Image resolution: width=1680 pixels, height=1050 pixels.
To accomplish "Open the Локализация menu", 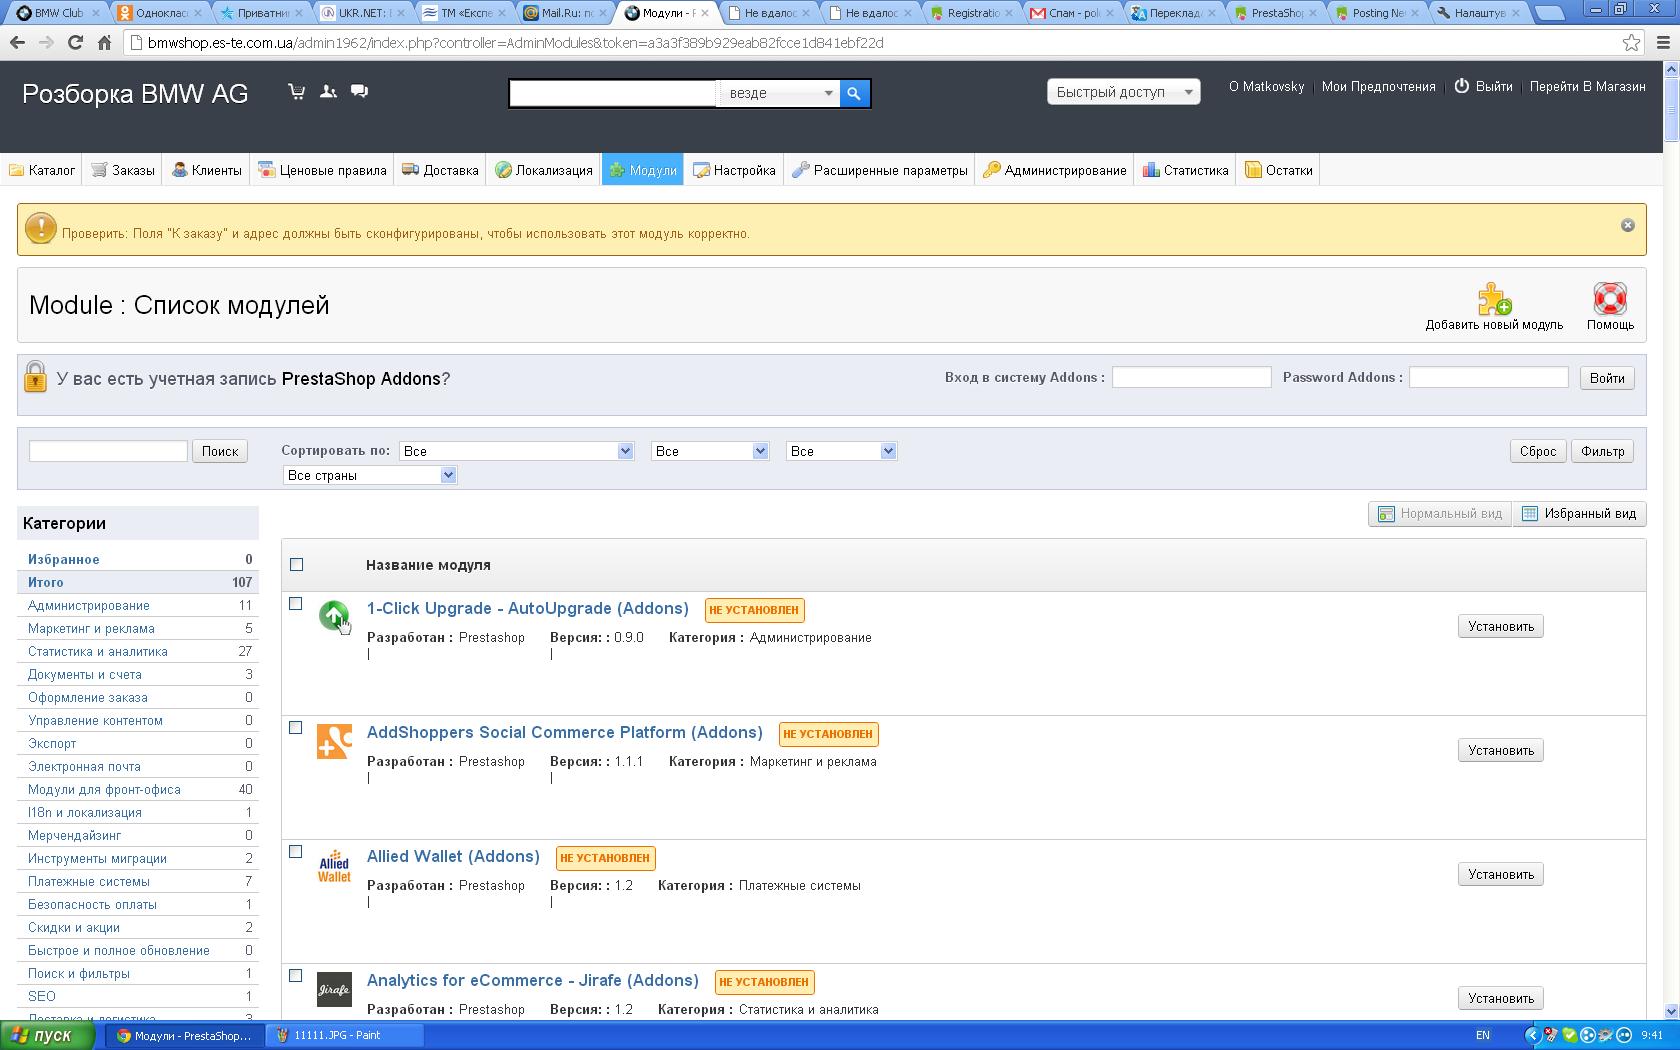I will point(544,170).
